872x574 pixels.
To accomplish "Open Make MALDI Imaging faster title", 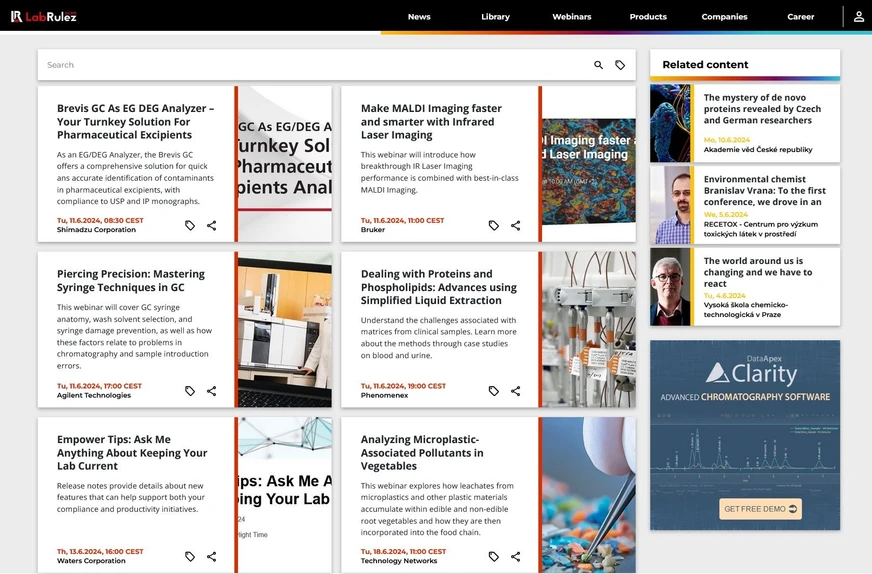I will 431,122.
